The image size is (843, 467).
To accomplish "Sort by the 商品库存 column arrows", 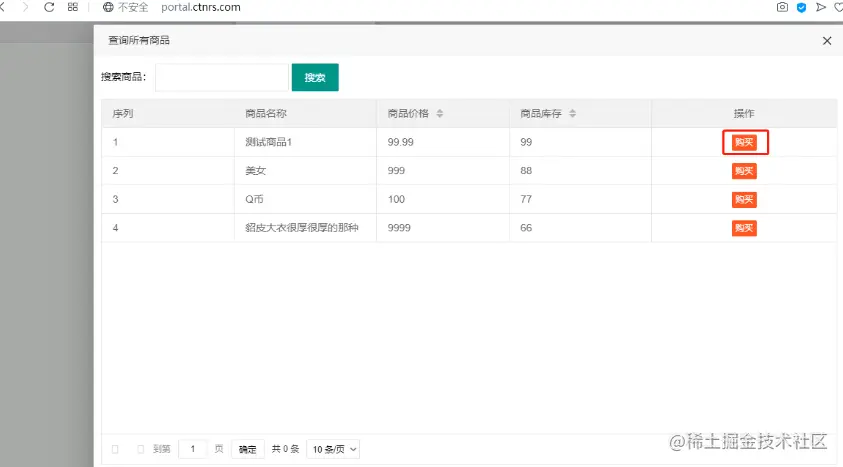I will pyautogui.click(x=573, y=113).
